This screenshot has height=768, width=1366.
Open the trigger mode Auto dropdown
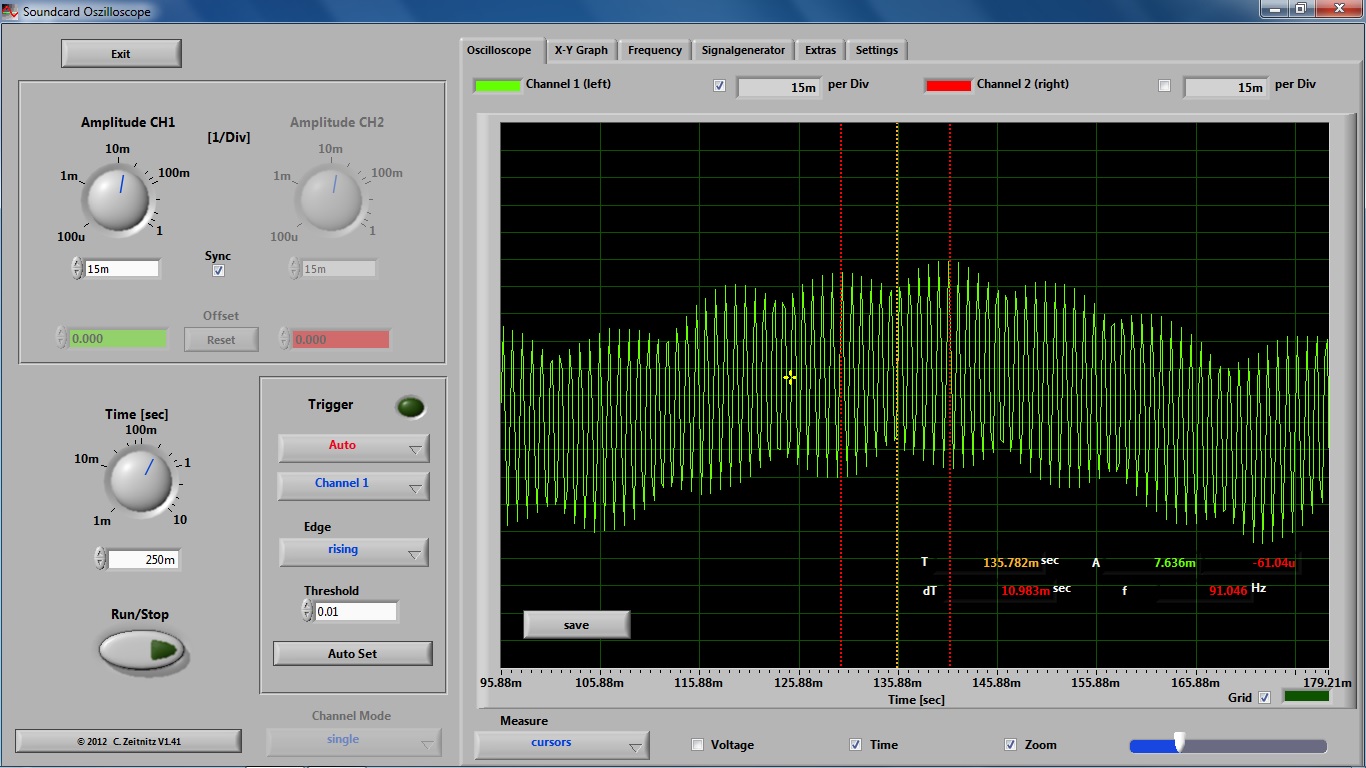pos(353,447)
